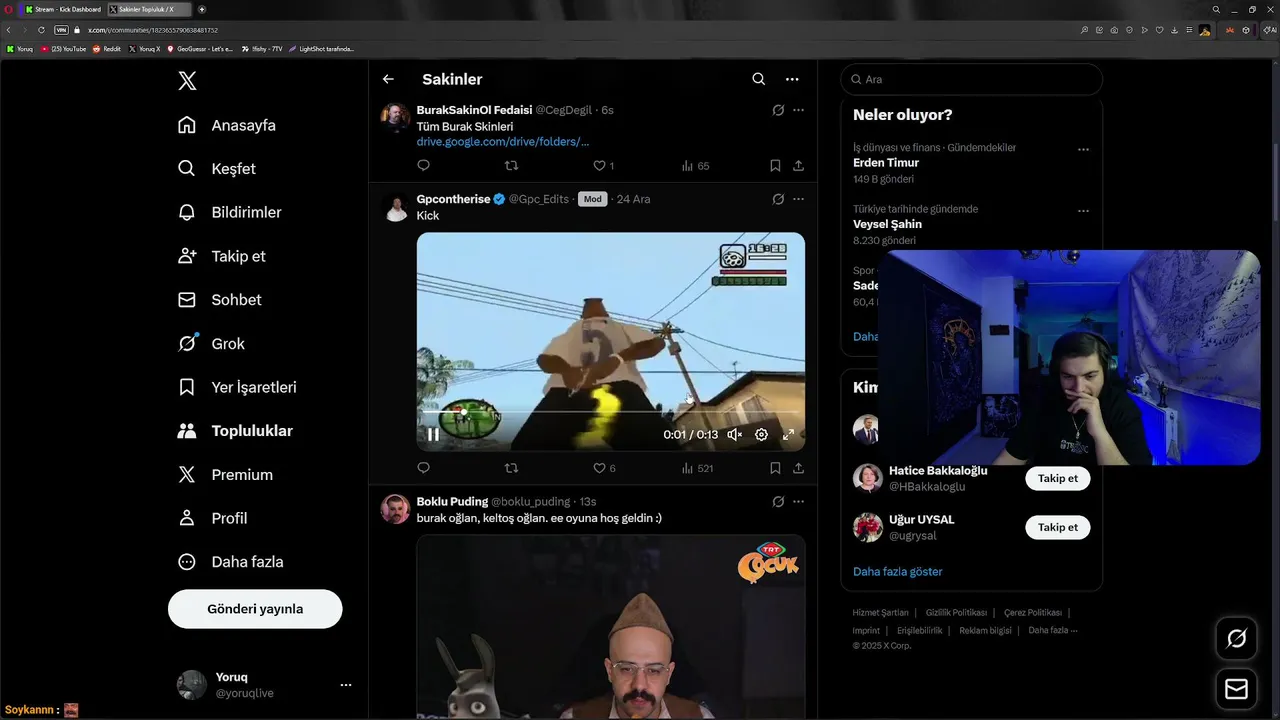Click the Ara search field
This screenshot has height=720, width=1280.
[972, 79]
